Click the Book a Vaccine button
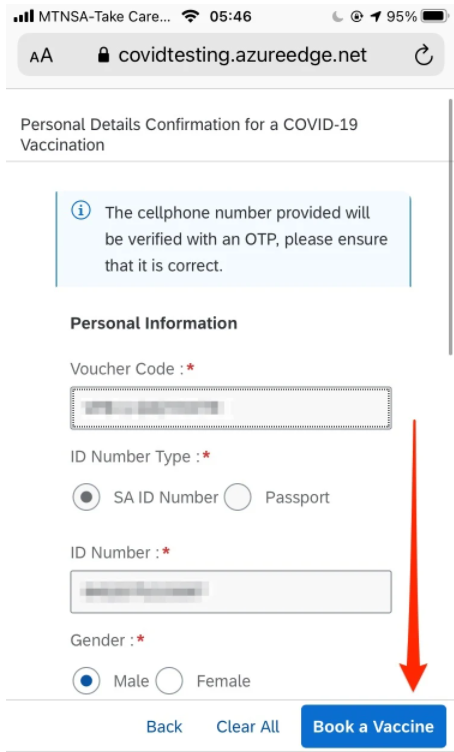This screenshot has width=454, height=752. (x=373, y=726)
